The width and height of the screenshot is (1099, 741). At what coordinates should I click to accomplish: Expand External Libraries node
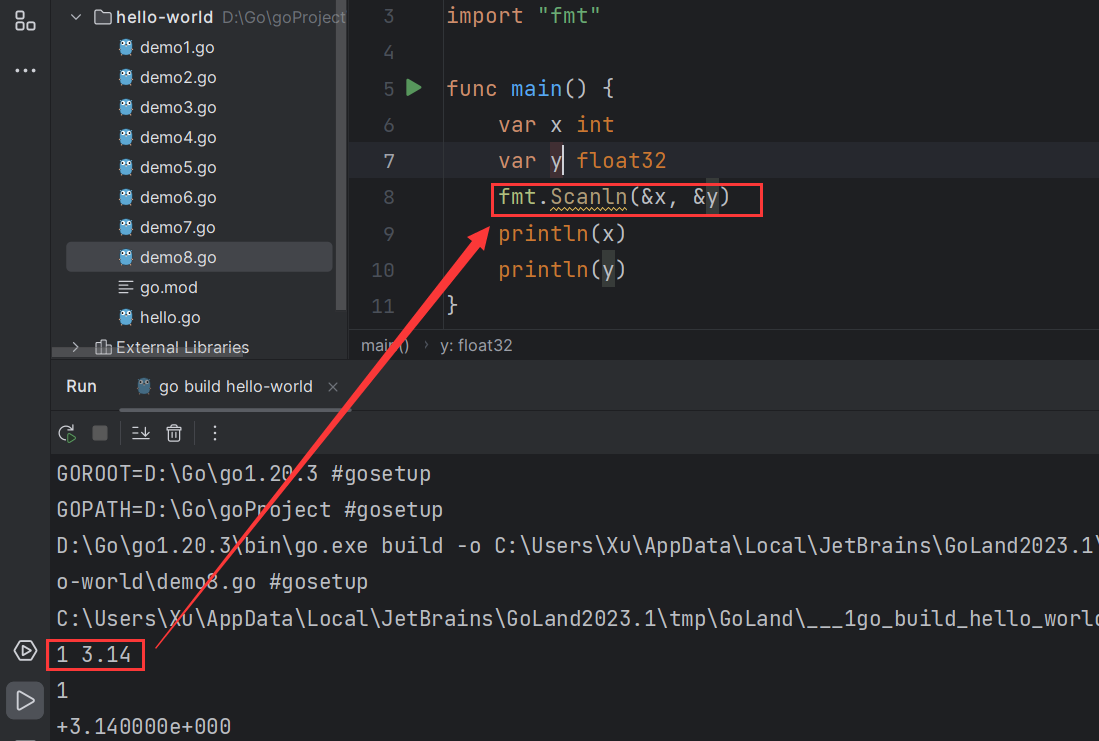click(x=76, y=347)
